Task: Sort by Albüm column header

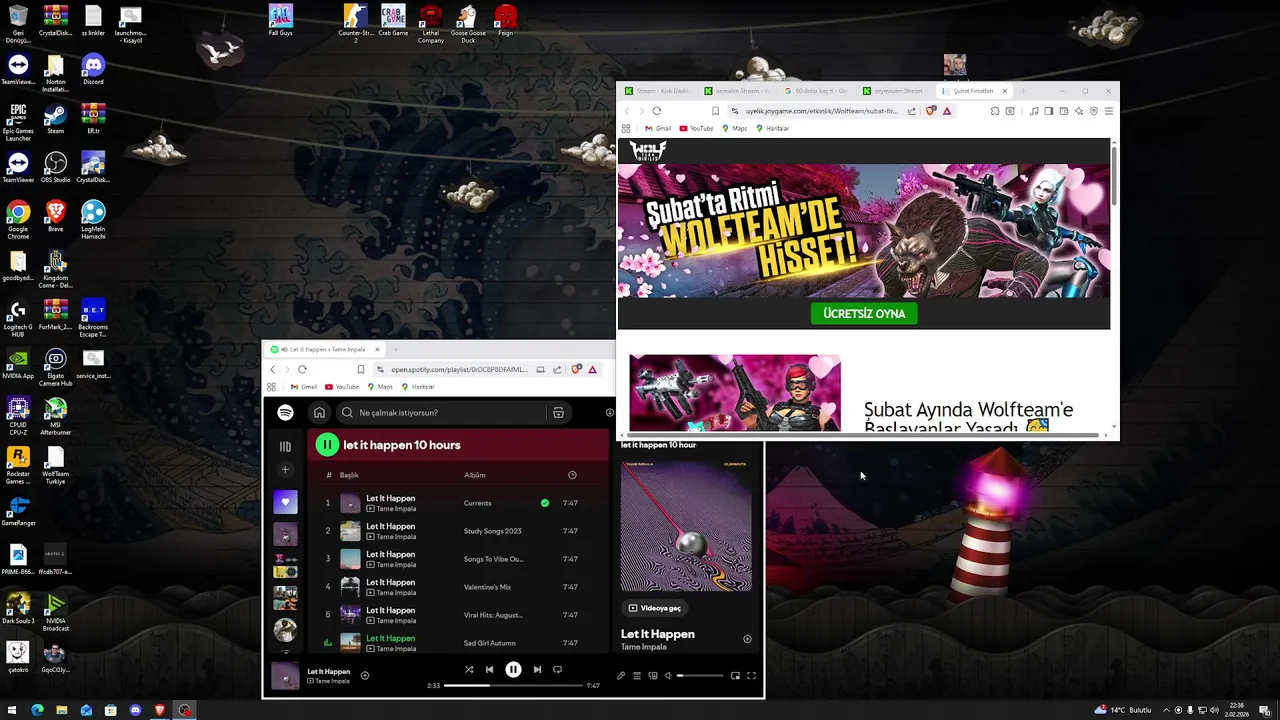Action: coord(475,475)
